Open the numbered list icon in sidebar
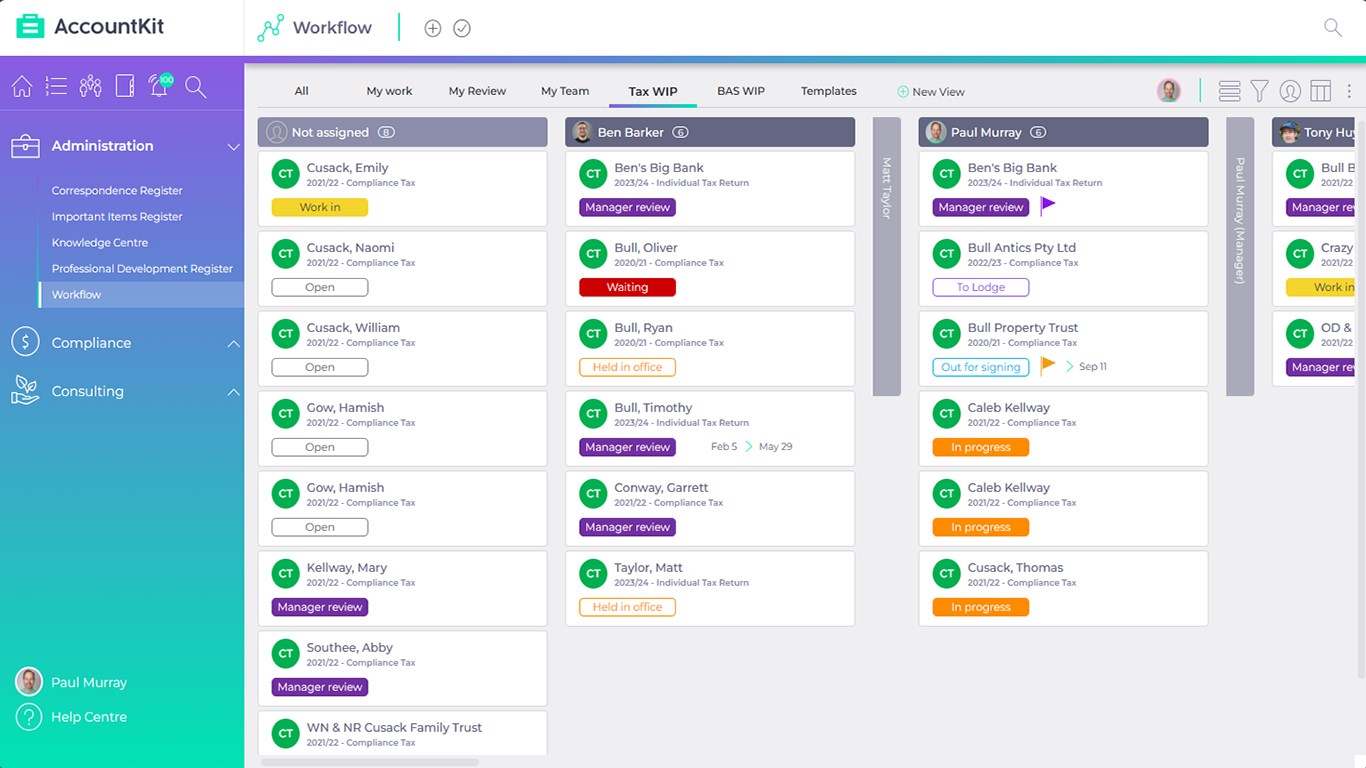Screen dimensions: 1366x768 point(56,87)
